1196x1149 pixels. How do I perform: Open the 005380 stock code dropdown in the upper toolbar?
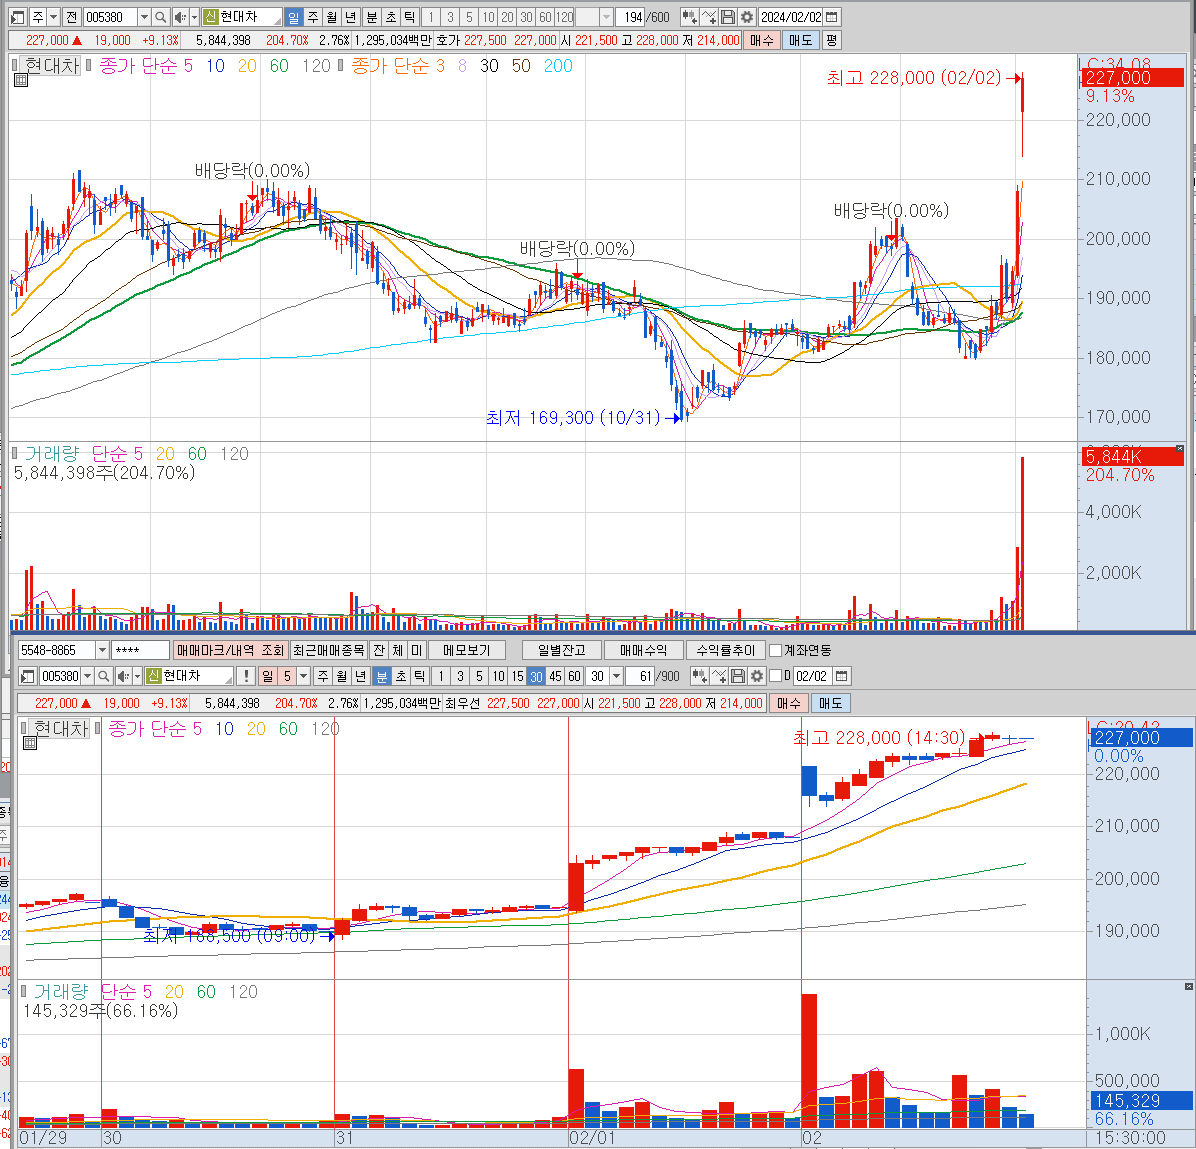(143, 17)
